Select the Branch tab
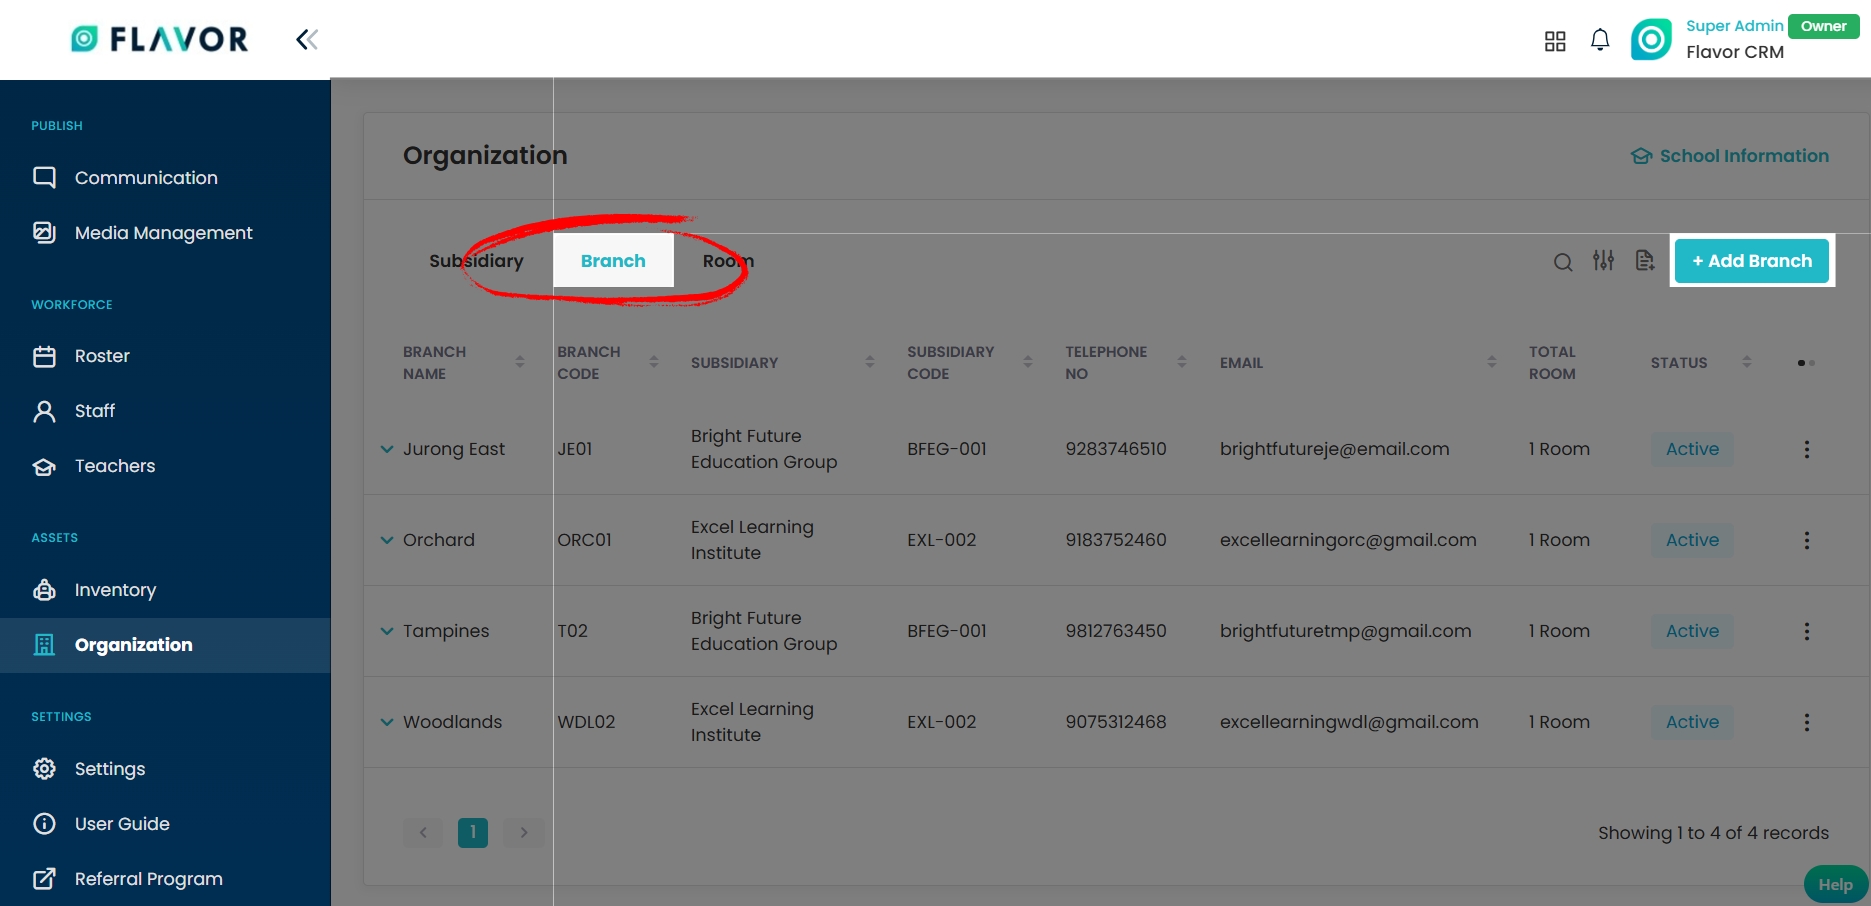This screenshot has height=906, width=1871. pos(613,261)
